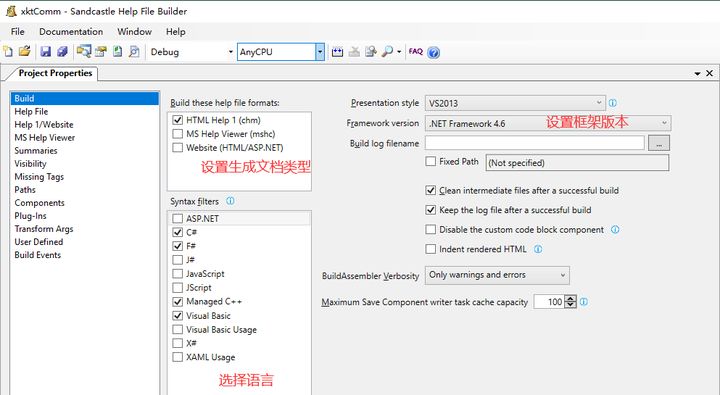Click the Fixed Path (Not specified) field
Screen dimensions: 720x395
(577, 163)
